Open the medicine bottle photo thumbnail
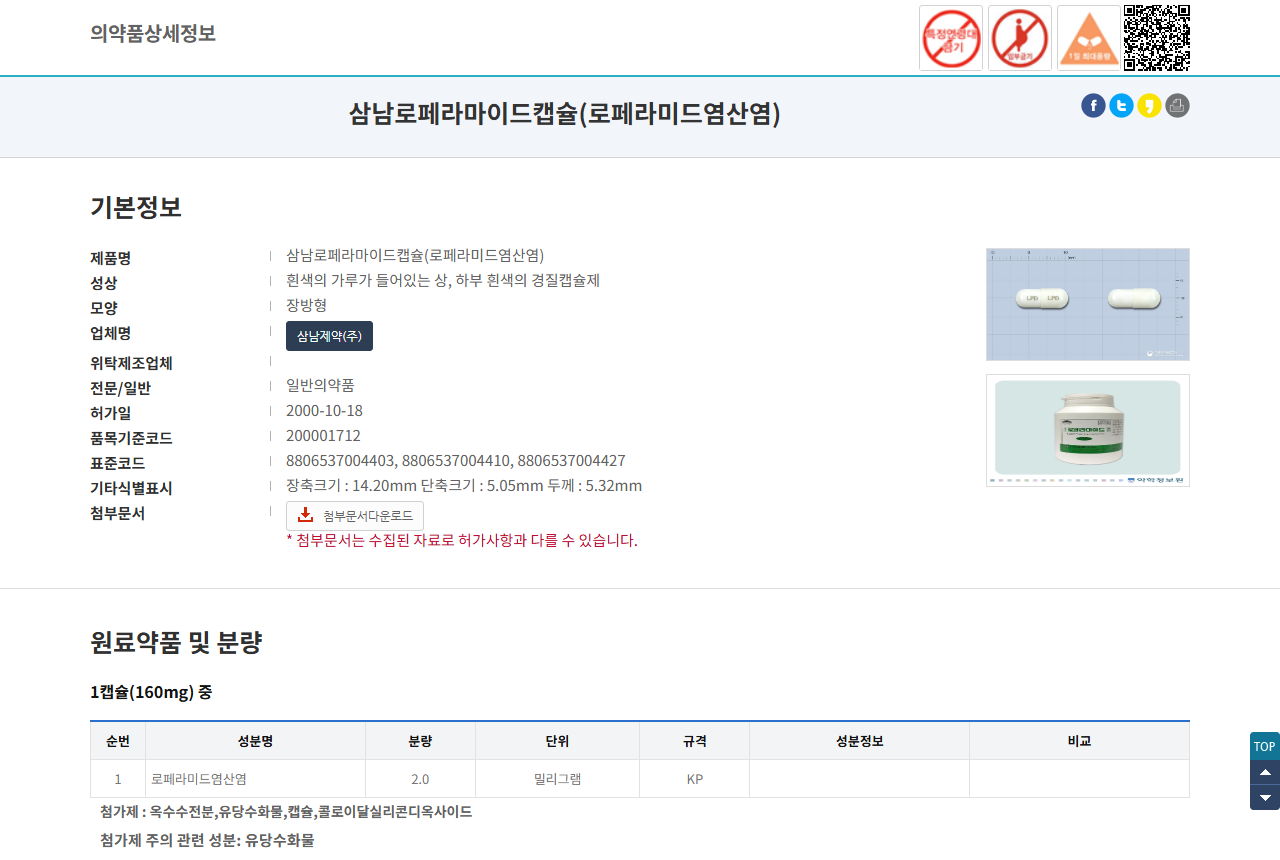Viewport: 1280px width, 860px height. (x=1088, y=431)
